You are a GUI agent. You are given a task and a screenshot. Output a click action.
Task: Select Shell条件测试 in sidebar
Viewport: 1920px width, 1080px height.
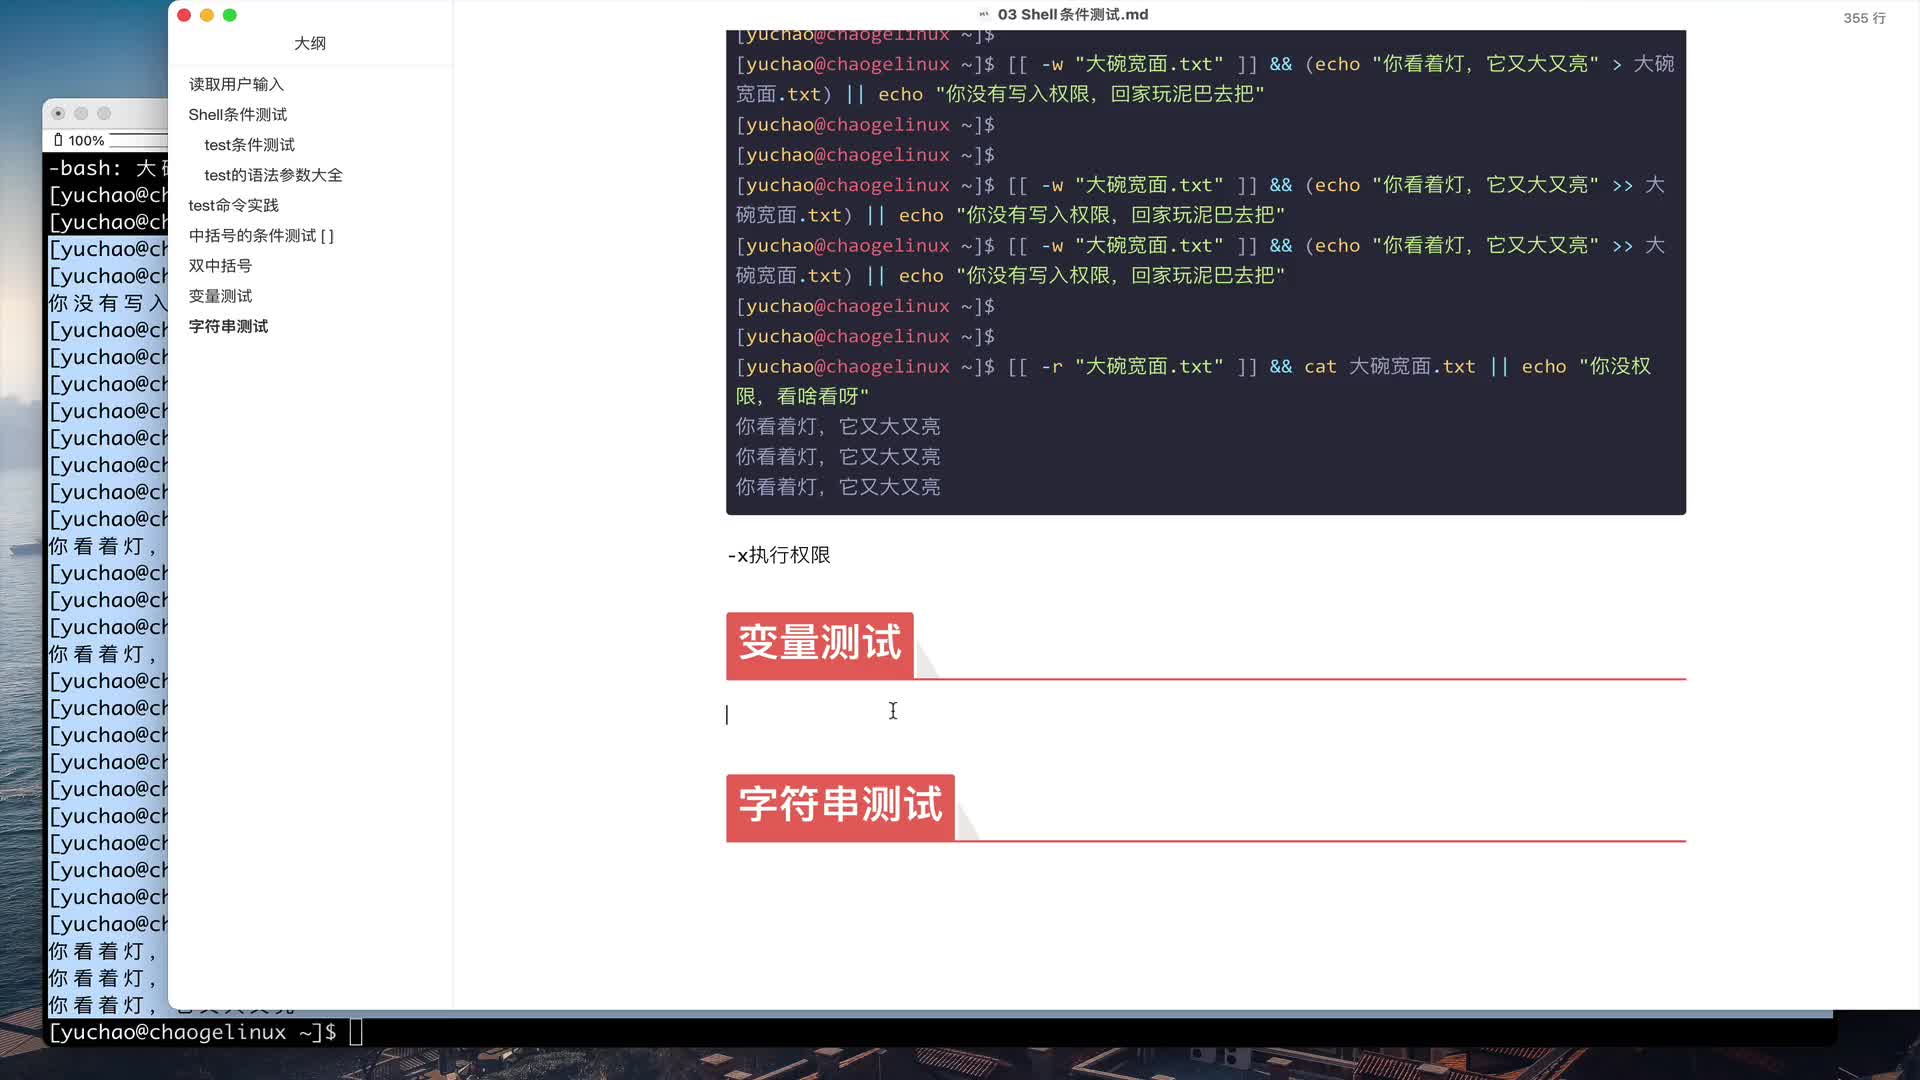[237, 113]
